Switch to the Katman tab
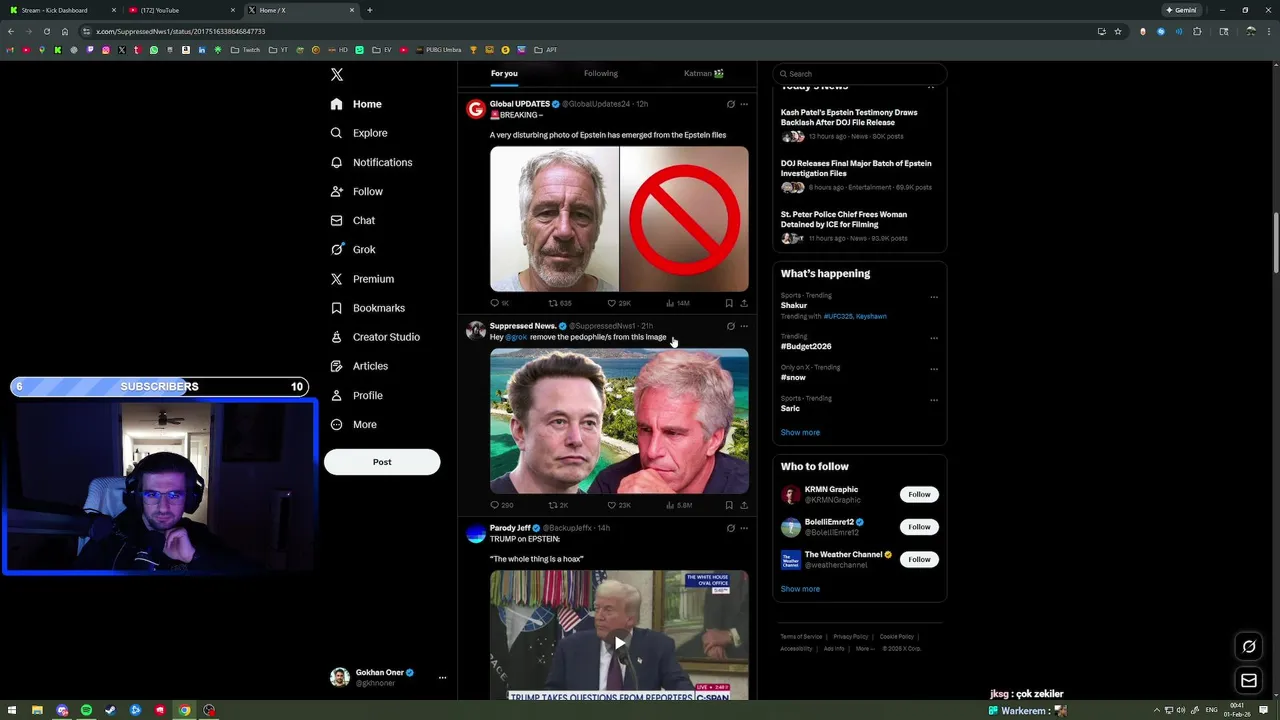1280x720 pixels. point(704,73)
